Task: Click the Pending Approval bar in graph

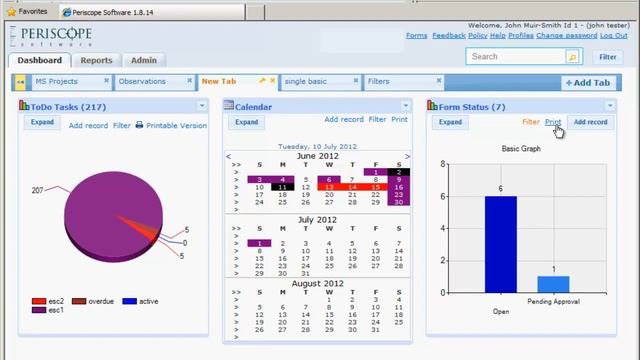Action: pos(553,284)
